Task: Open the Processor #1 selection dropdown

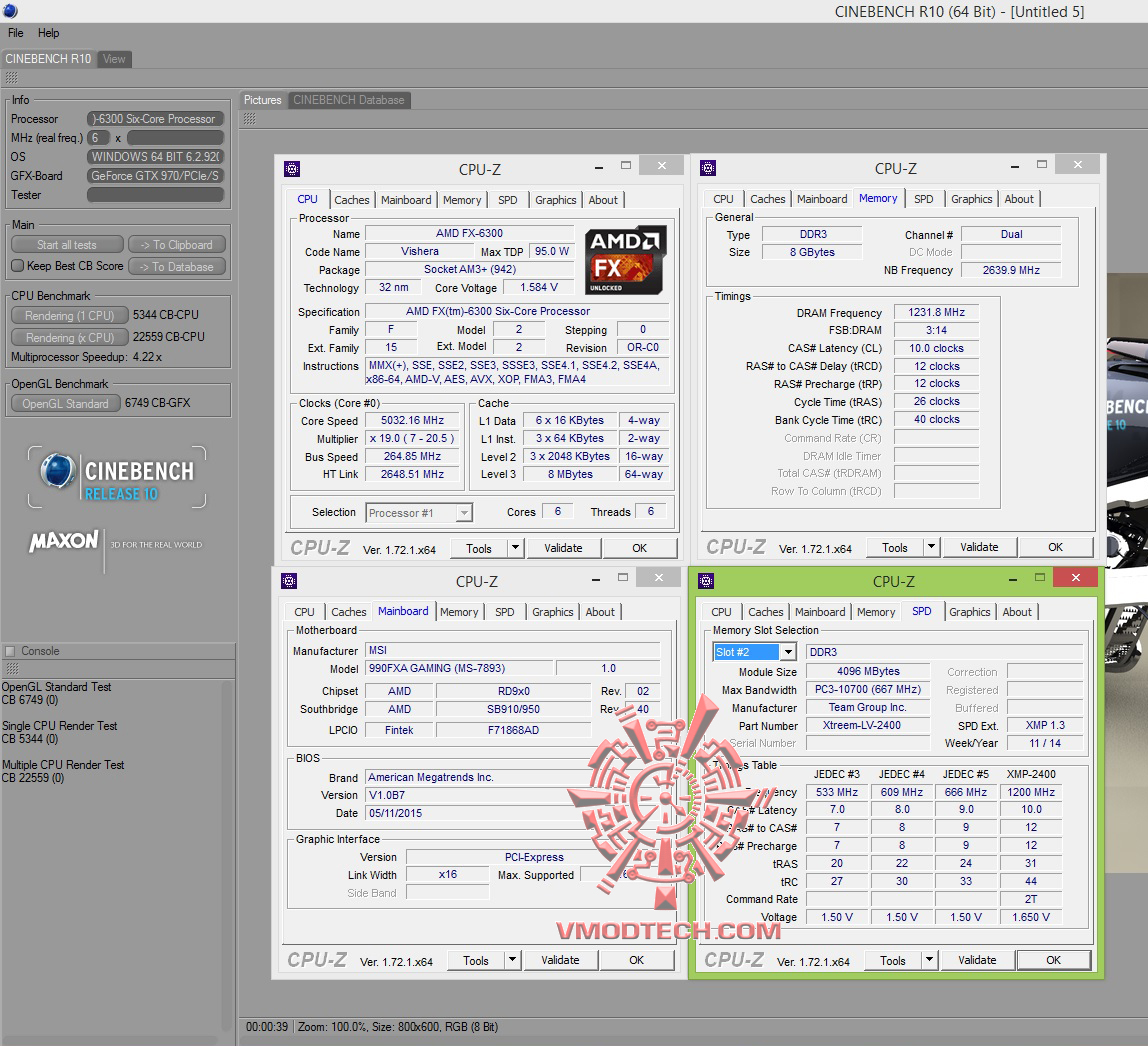Action: (464, 512)
